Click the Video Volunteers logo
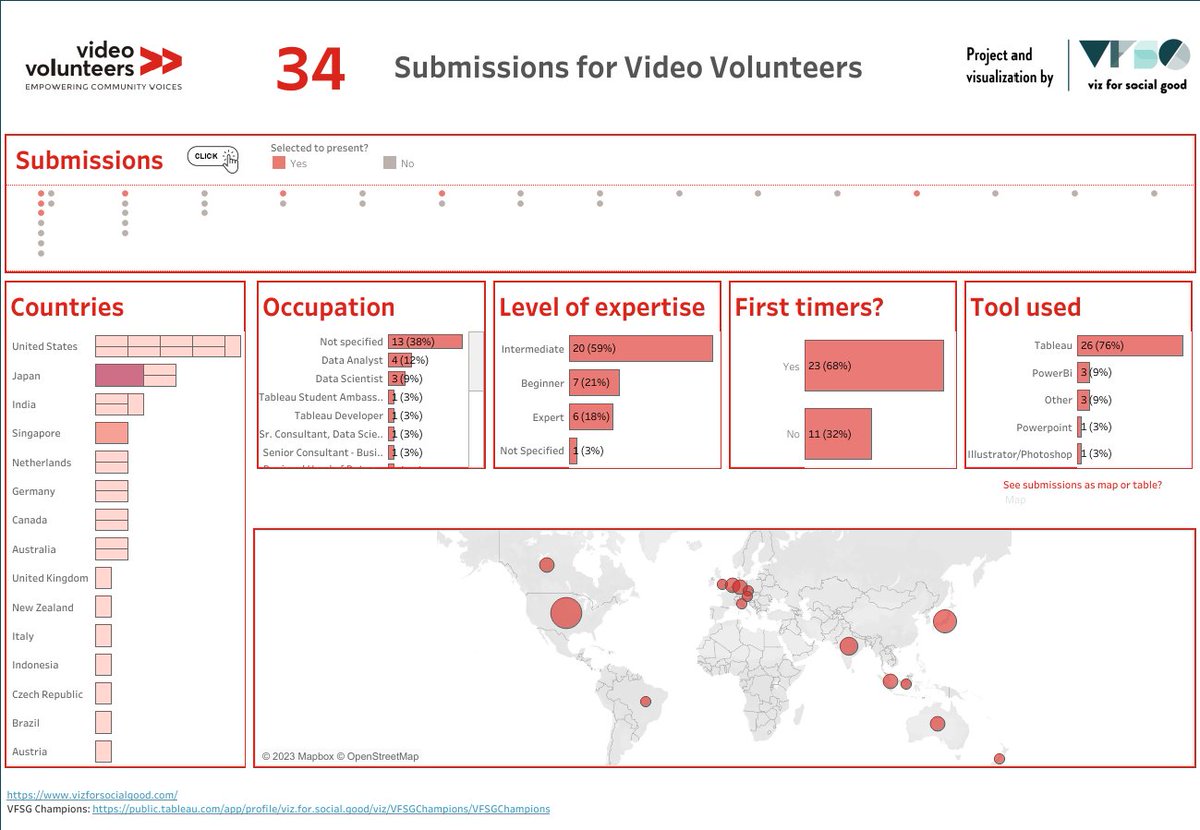The width and height of the screenshot is (1200, 830). [x=100, y=64]
